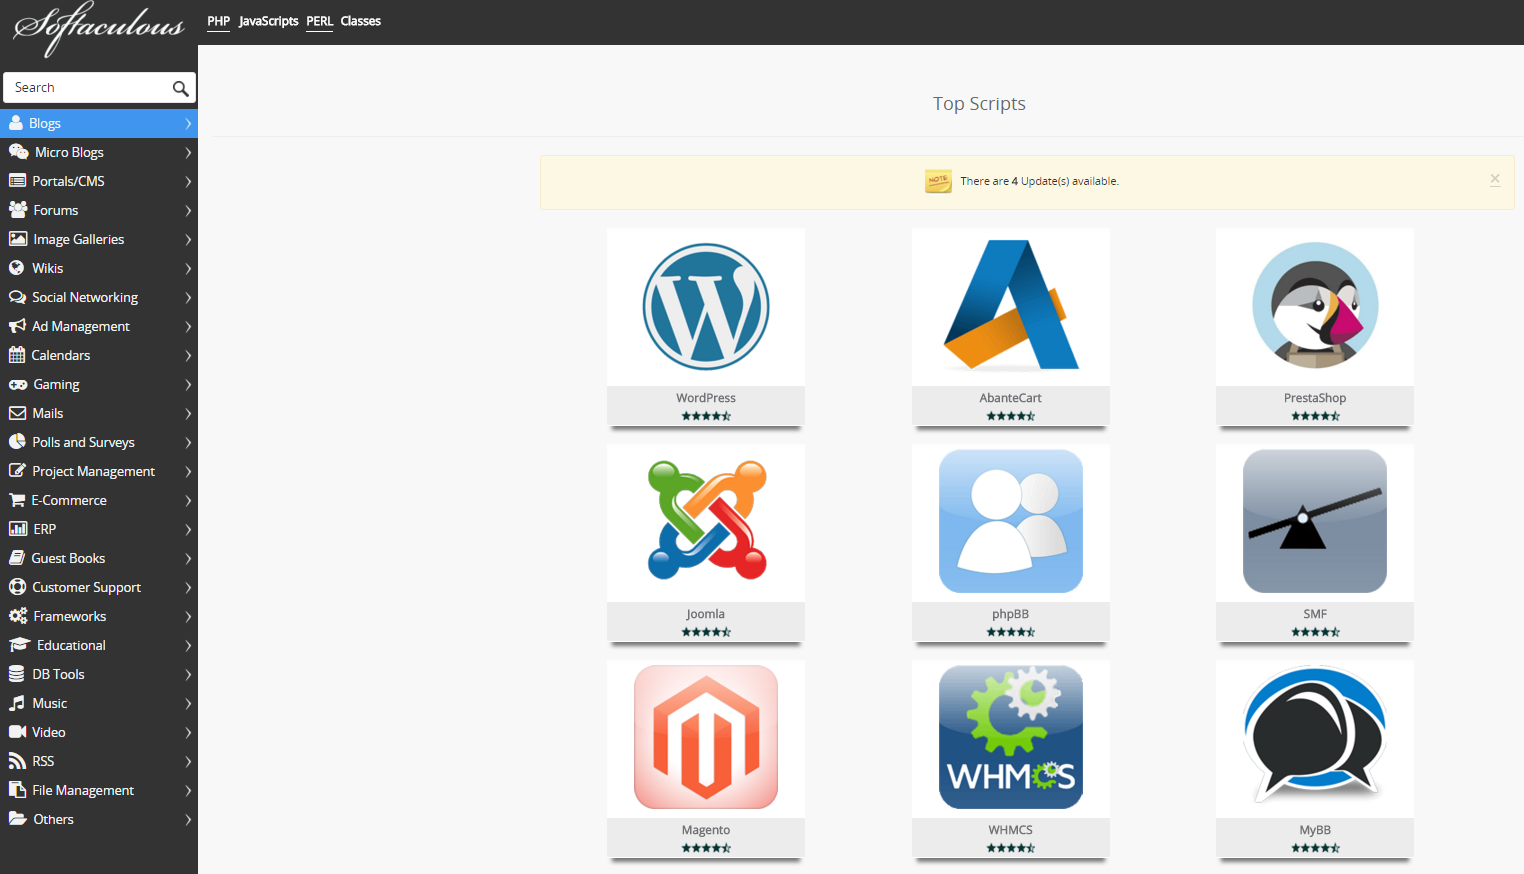Expand the Others chevron arrow
The width and height of the screenshot is (1524, 874).
188,819
